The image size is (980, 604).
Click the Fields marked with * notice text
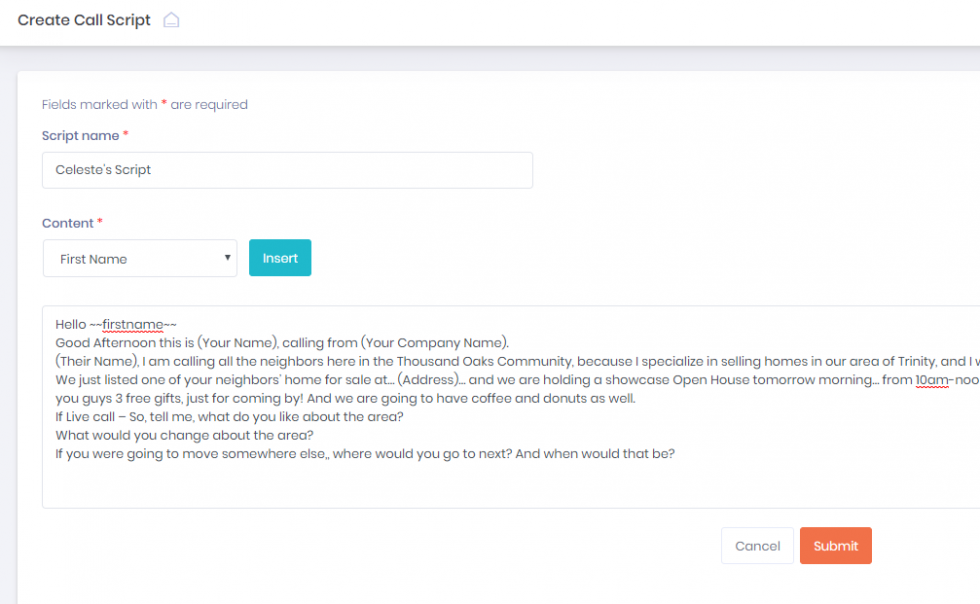[143, 104]
